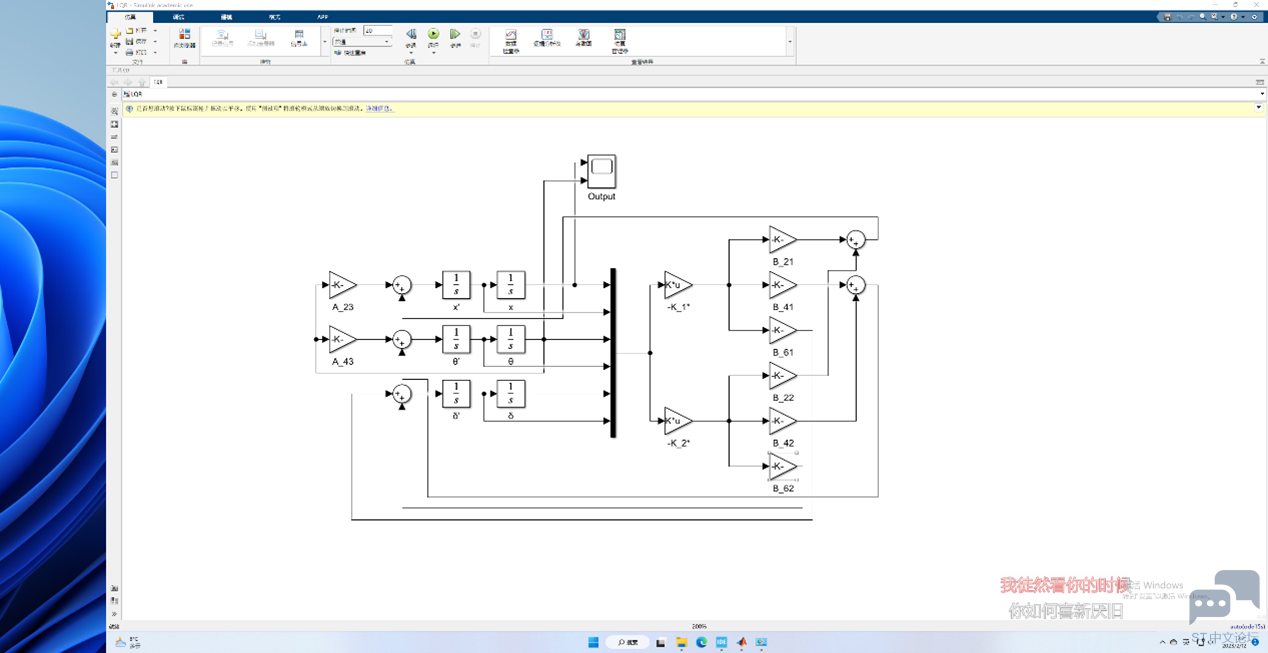
Task: Expand the Prepare gallery dropdown arrow
Action: click(325, 42)
